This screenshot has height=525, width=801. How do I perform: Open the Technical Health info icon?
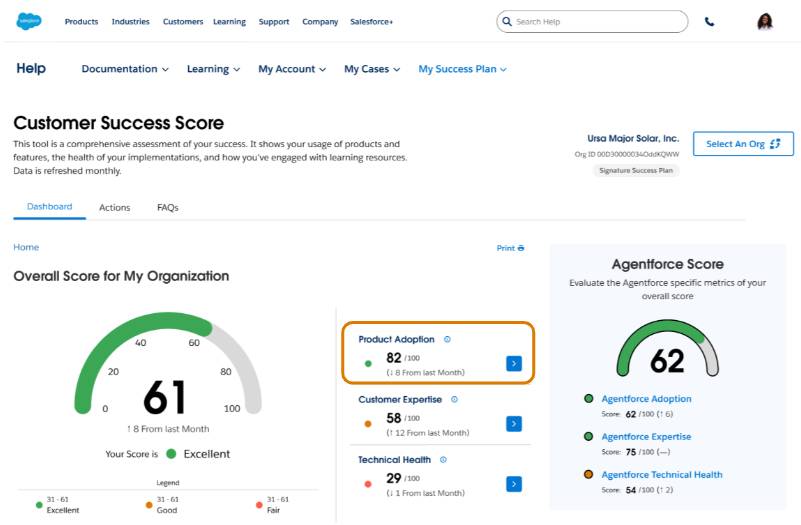443,460
